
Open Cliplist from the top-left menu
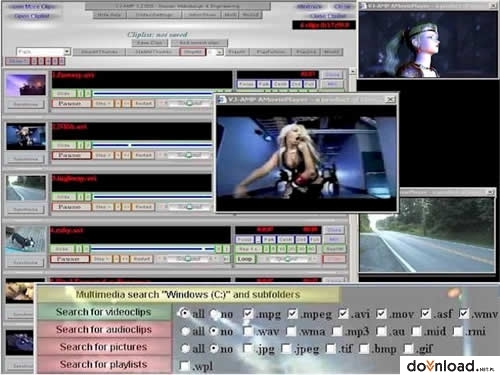(32, 16)
